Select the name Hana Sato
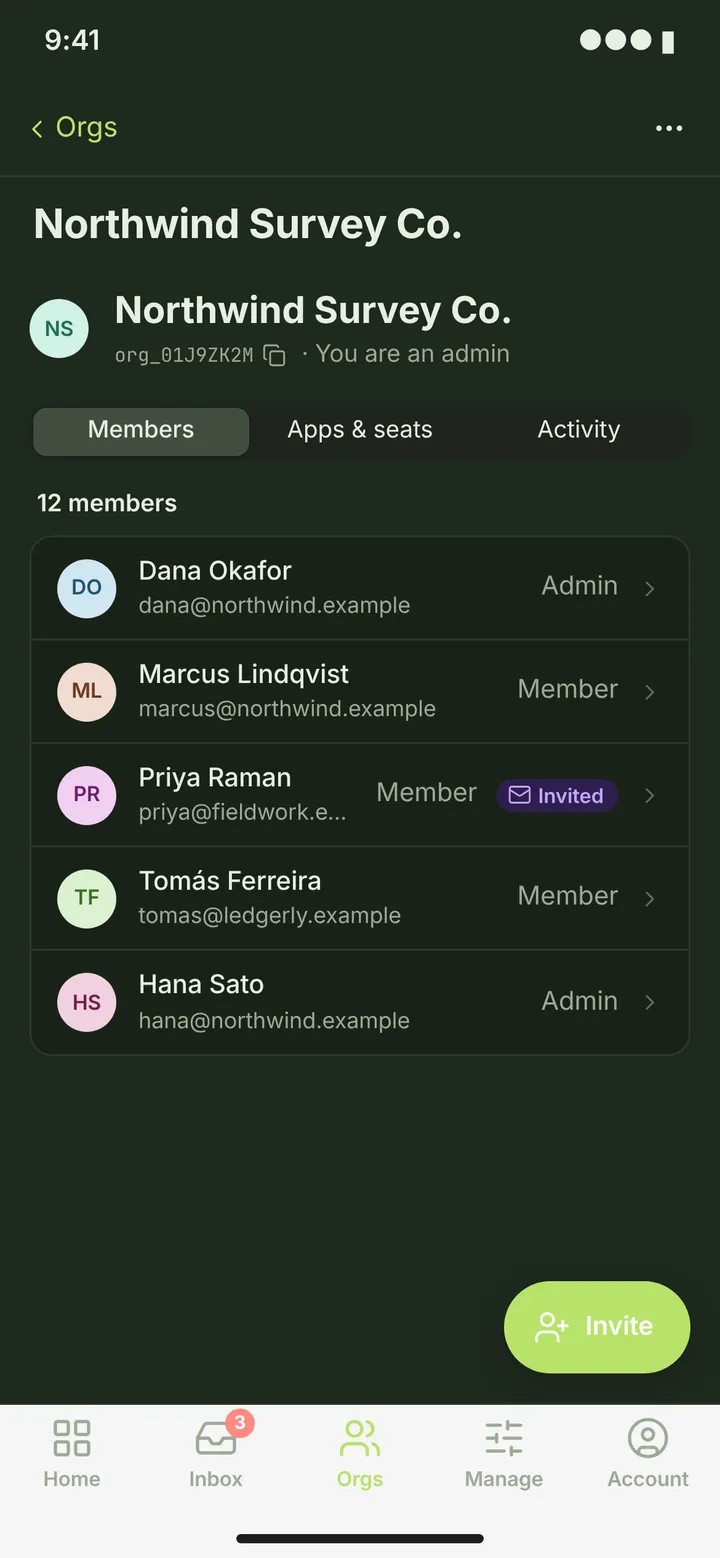Screen dimensions: 720x1558 tap(201, 985)
